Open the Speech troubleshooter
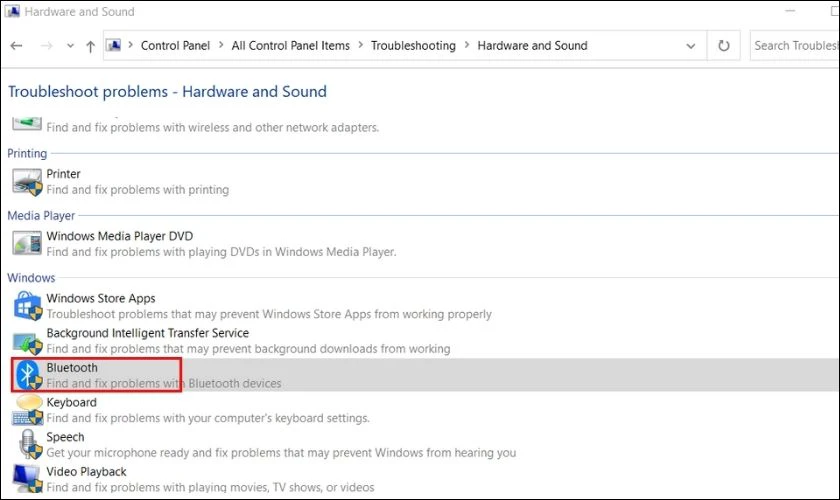The width and height of the screenshot is (840, 500). pyautogui.click(x=65, y=437)
